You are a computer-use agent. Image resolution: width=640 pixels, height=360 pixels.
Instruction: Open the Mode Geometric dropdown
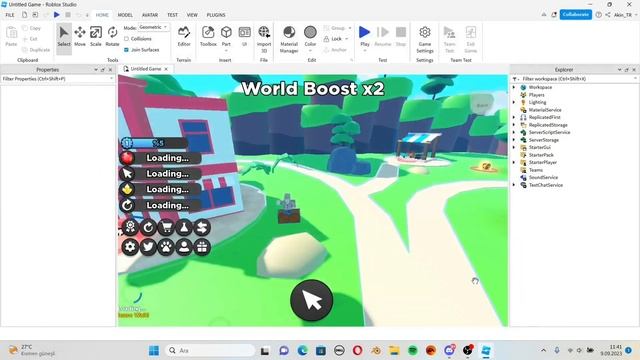pyautogui.click(x=153, y=27)
